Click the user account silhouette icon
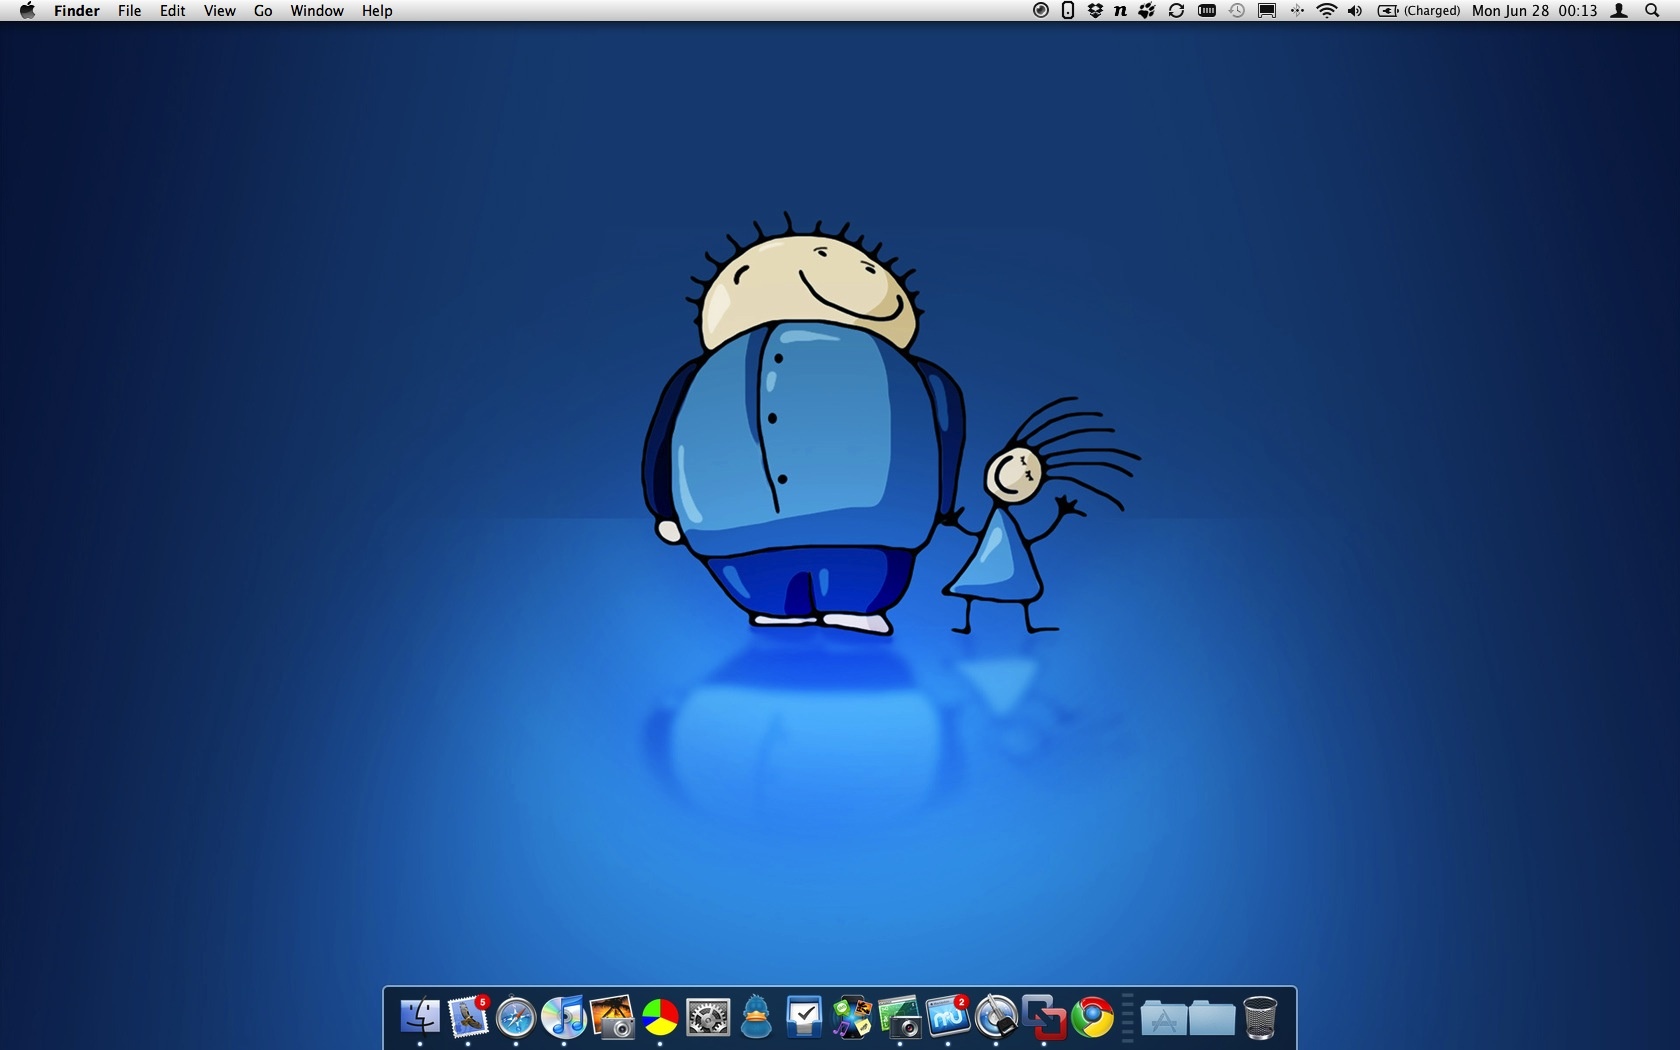Screen dimensions: 1680x1050 [x=1619, y=11]
